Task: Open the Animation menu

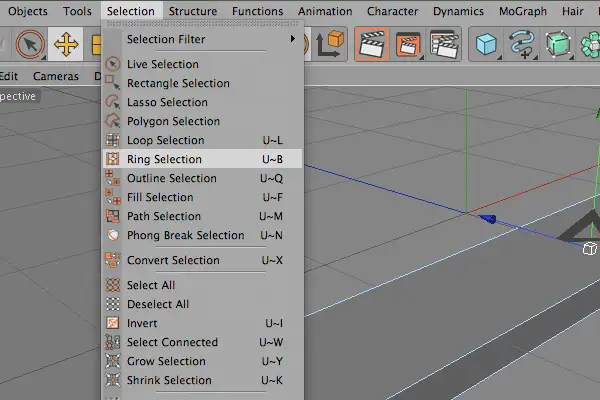Action: pyautogui.click(x=325, y=11)
